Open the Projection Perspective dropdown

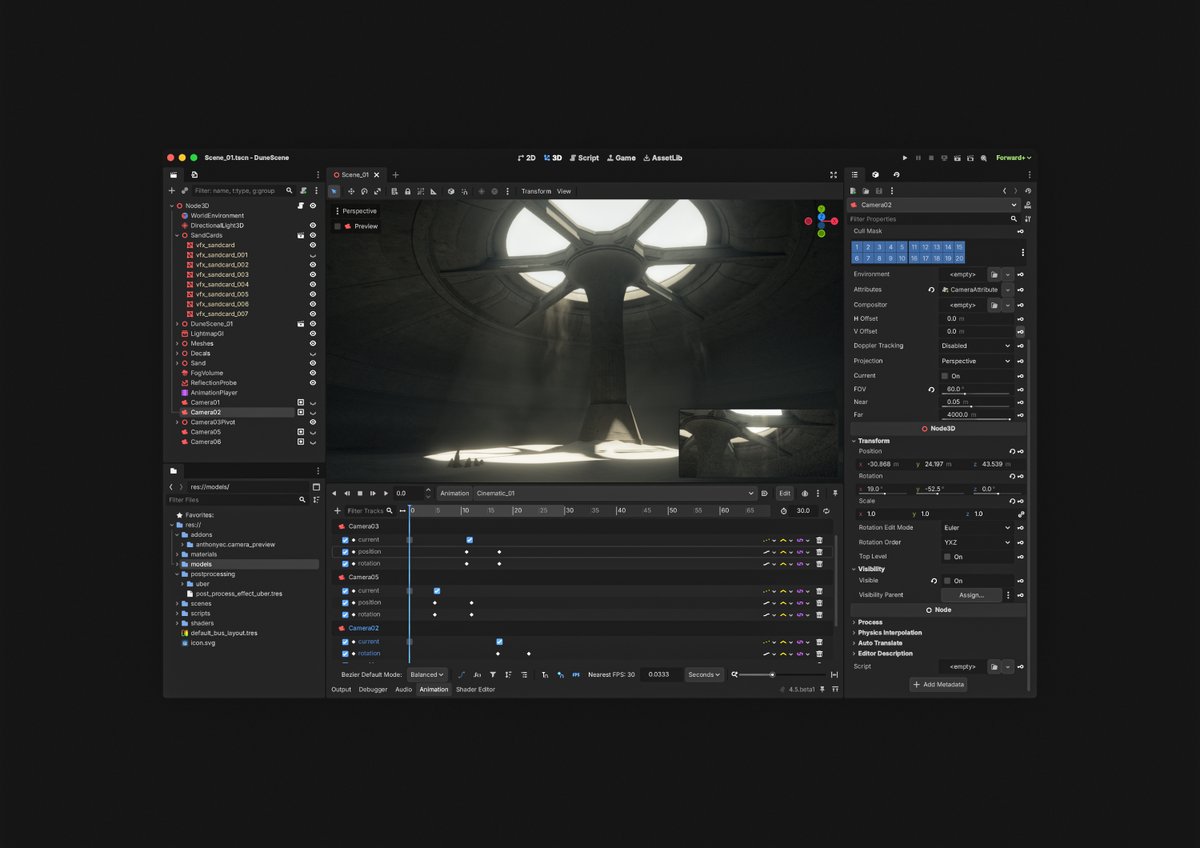pos(976,361)
